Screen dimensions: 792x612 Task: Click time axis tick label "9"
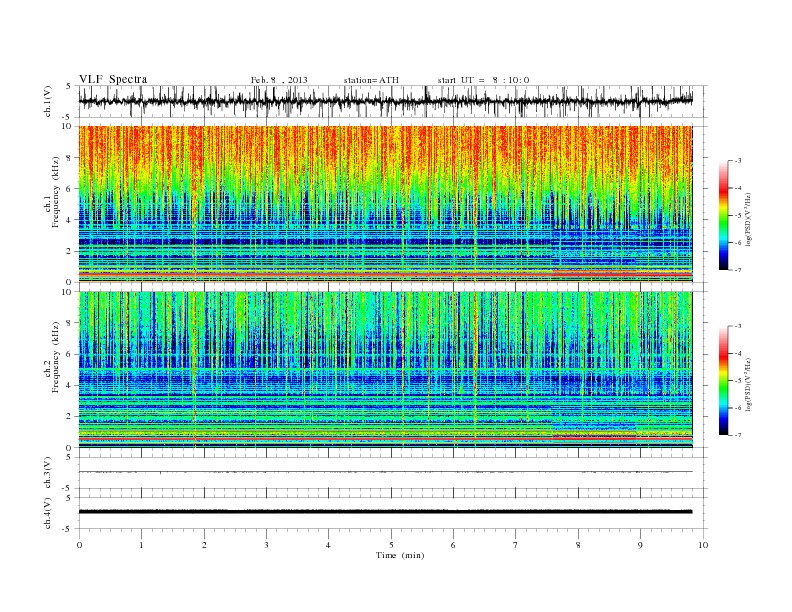click(640, 545)
